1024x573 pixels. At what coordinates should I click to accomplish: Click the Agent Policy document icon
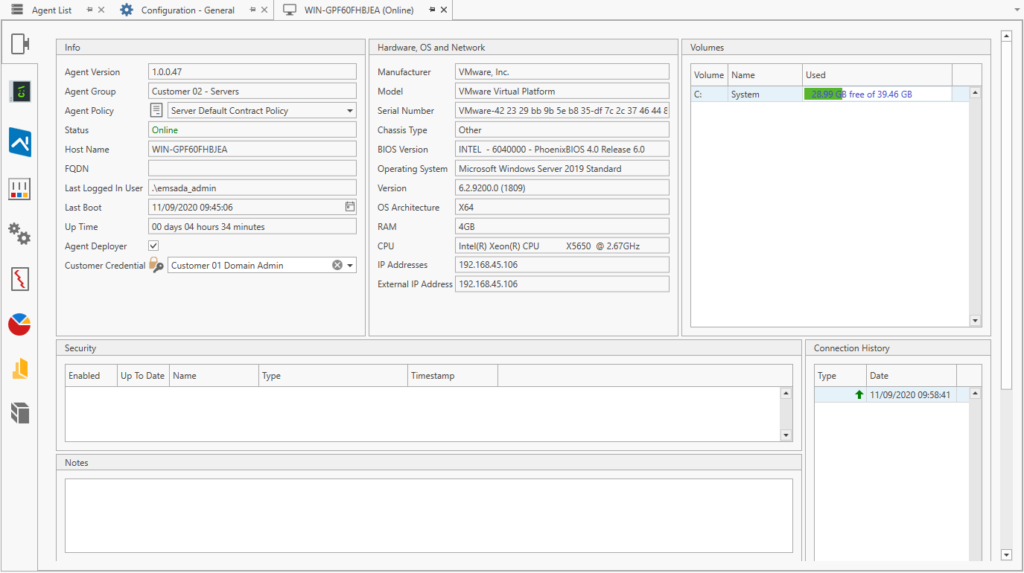pyautogui.click(x=156, y=110)
